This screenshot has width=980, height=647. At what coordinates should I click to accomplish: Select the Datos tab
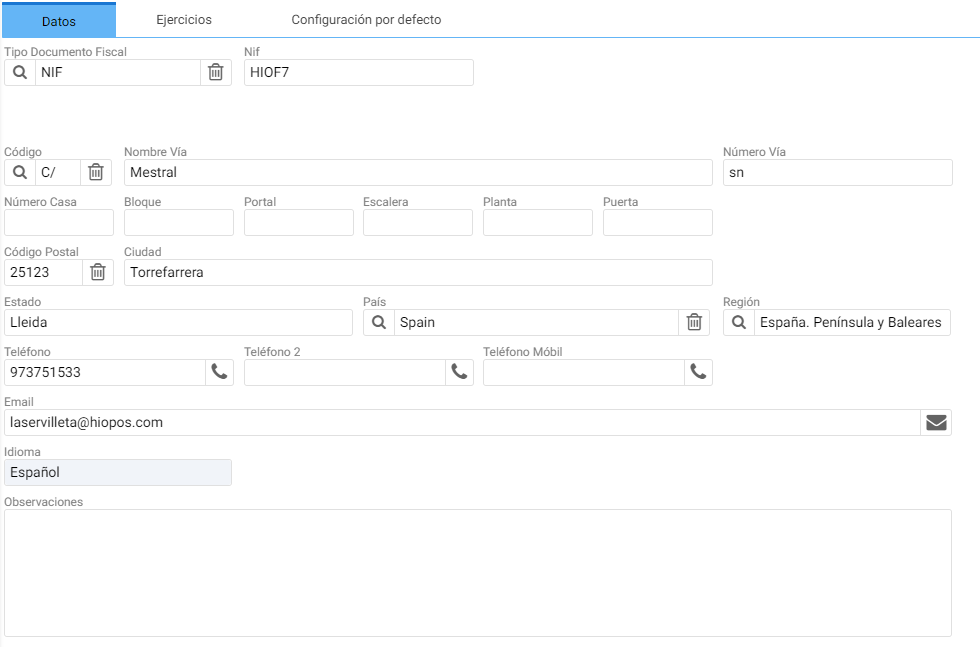(x=59, y=21)
